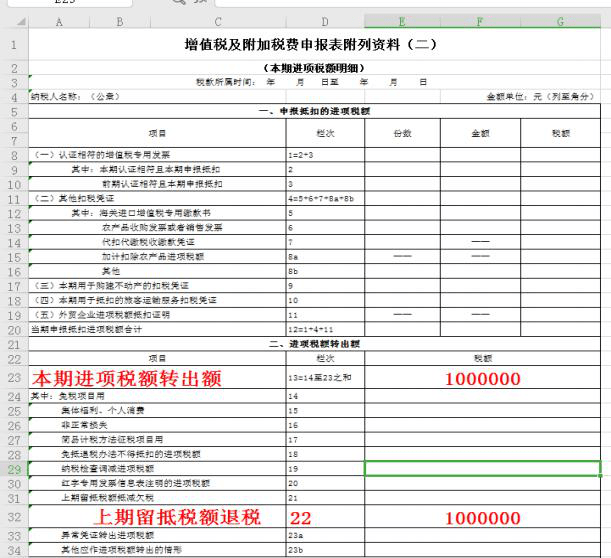Viewport: 611px width, 558px height.
Task: Click 异常凭证转出进项税额 cell
Action: click(157, 535)
